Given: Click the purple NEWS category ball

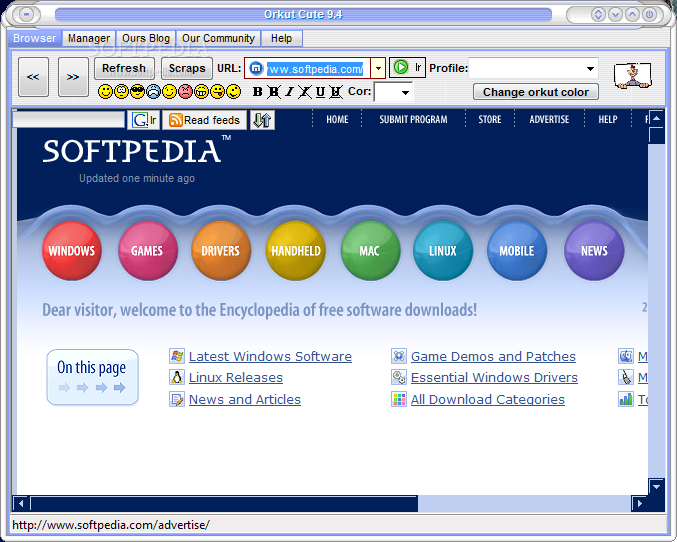Looking at the screenshot, I should pos(594,250).
